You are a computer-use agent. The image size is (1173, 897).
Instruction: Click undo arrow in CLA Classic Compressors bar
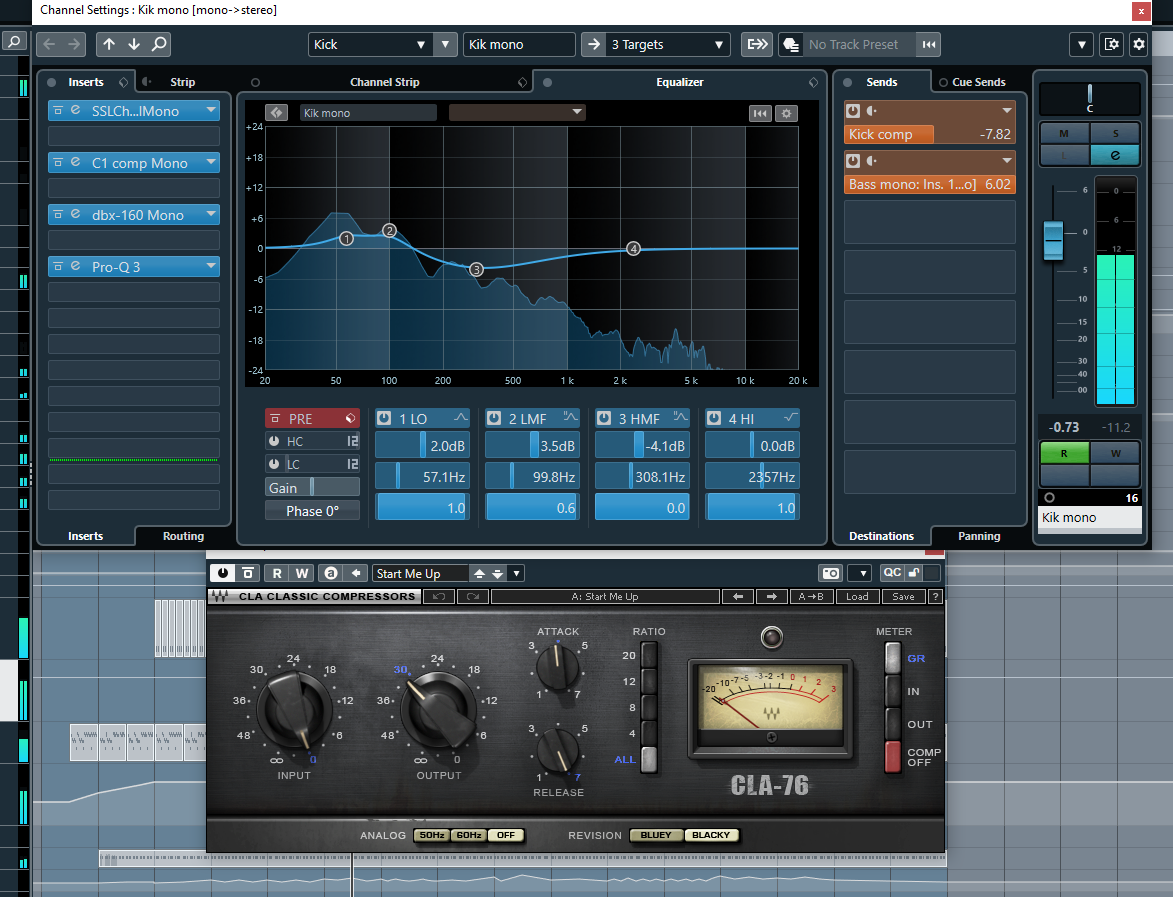[439, 596]
